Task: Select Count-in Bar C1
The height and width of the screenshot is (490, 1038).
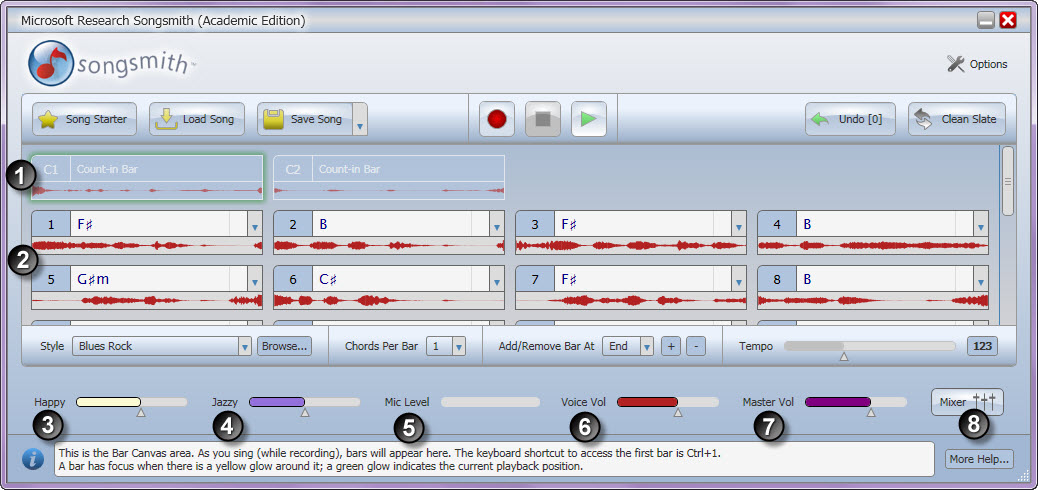Action: pos(147,177)
